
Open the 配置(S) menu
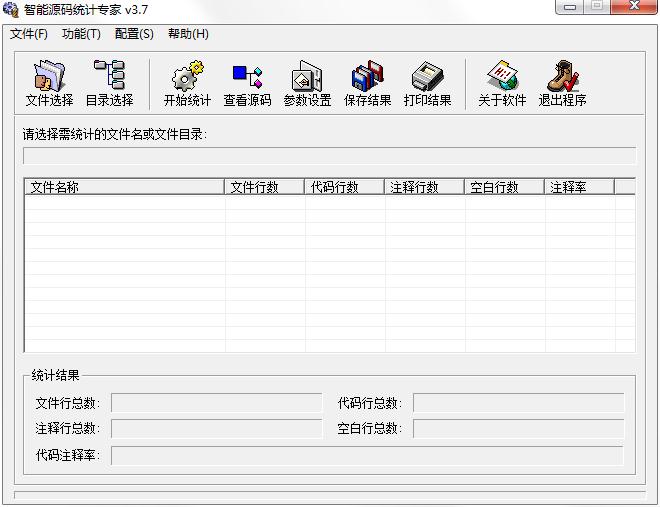[134, 34]
